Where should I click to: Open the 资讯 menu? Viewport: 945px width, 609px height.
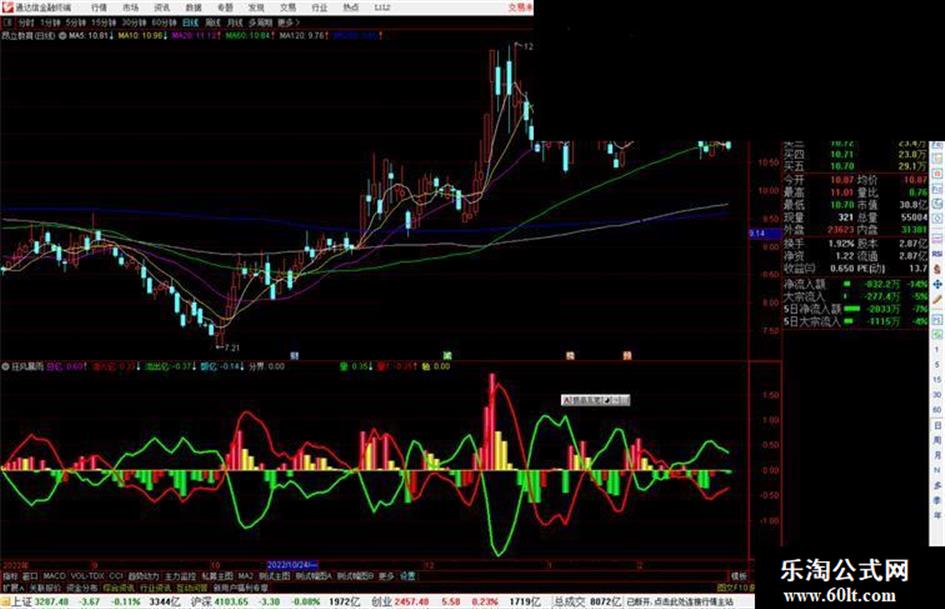click(162, 7)
